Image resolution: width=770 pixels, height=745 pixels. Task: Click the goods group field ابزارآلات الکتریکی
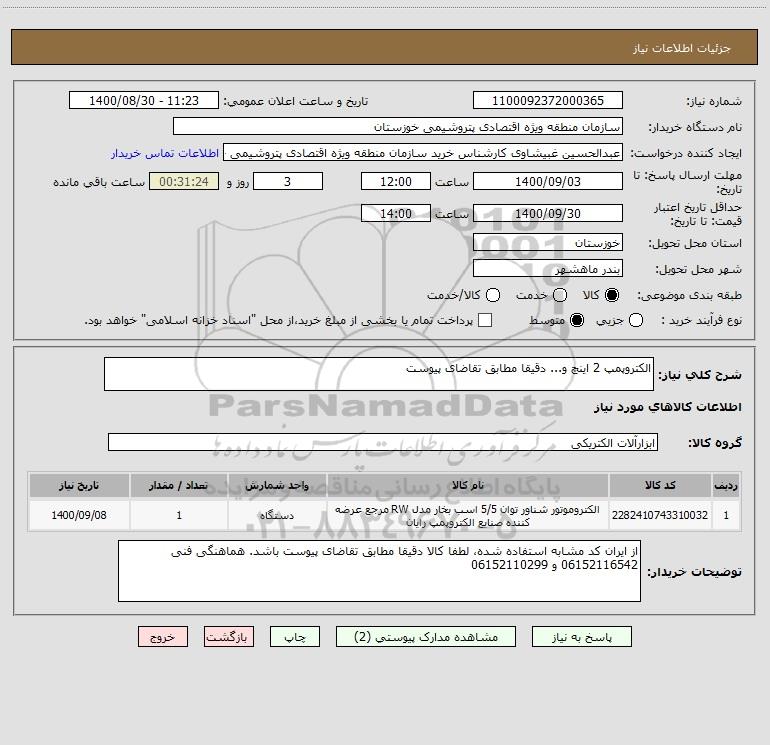[x=383, y=442]
